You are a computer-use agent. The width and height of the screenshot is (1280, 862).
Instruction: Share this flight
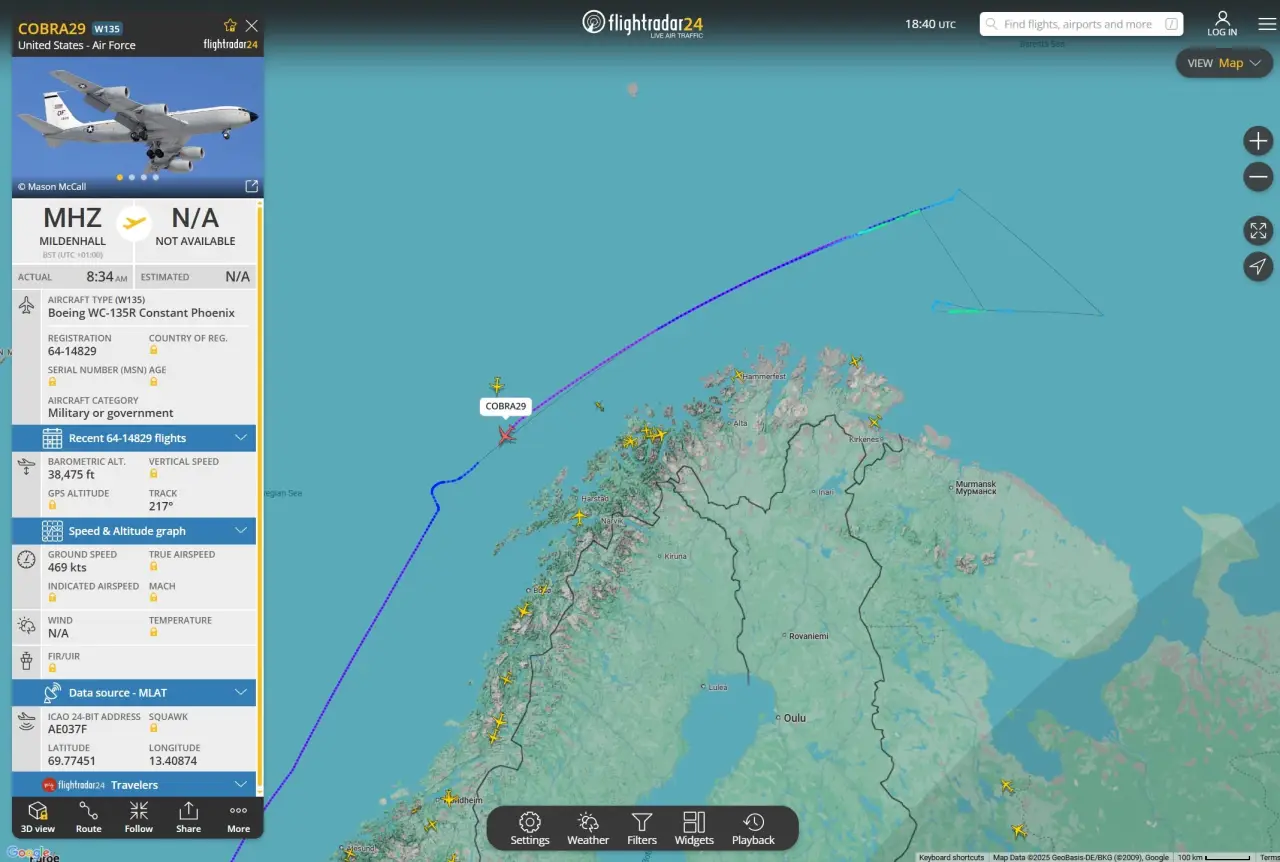point(188,817)
